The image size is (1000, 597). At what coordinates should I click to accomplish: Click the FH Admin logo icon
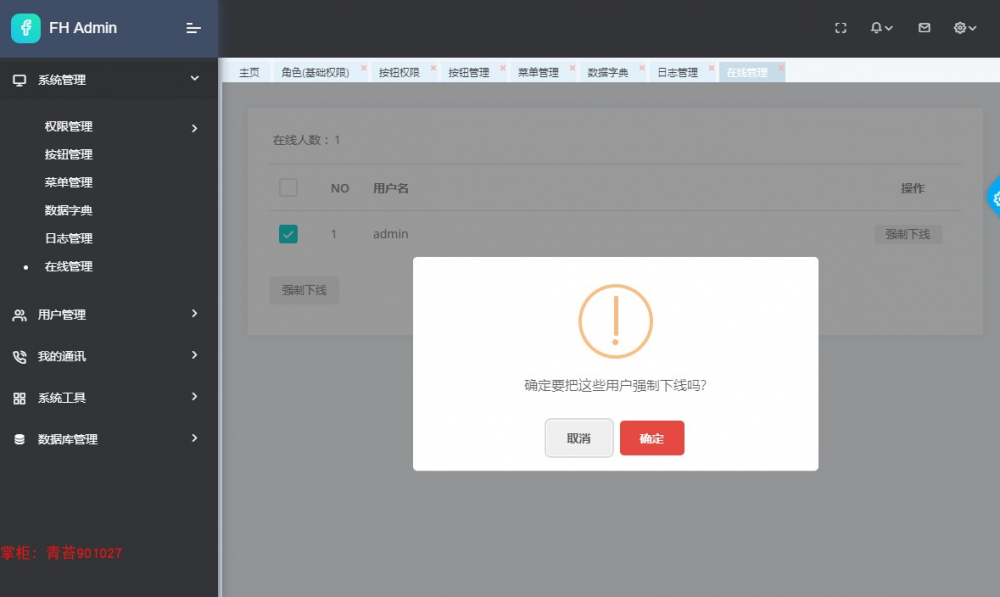(x=24, y=28)
